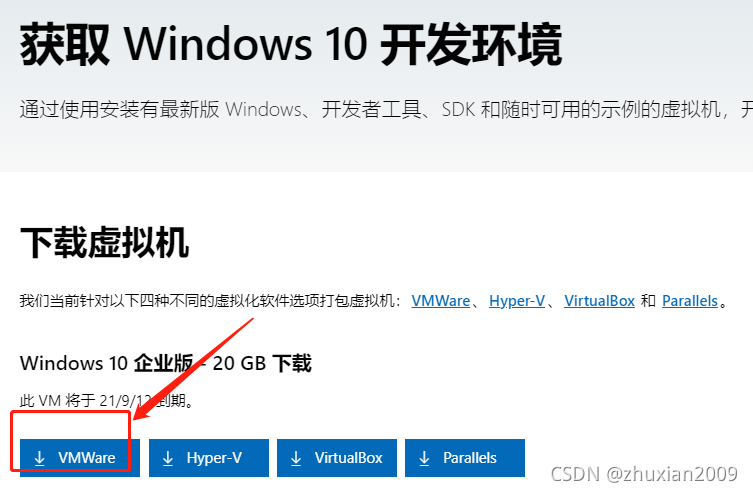Click the download arrow icon on Hyper-V button
The image size is (753, 492).
tap(168, 458)
